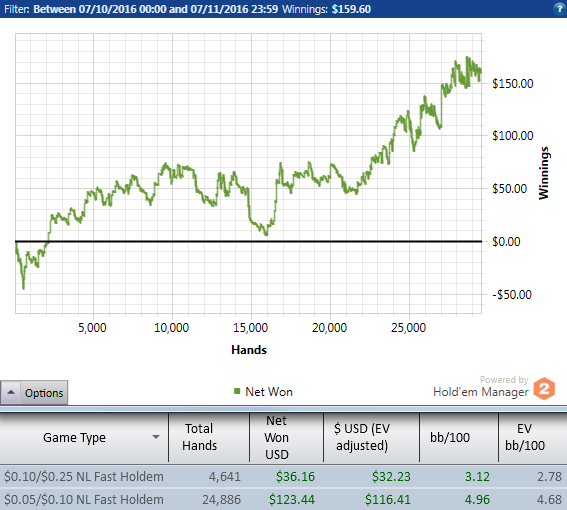Image resolution: width=567 pixels, height=510 pixels.
Task: Click the $50.00 axis label
Action: [x=509, y=188]
